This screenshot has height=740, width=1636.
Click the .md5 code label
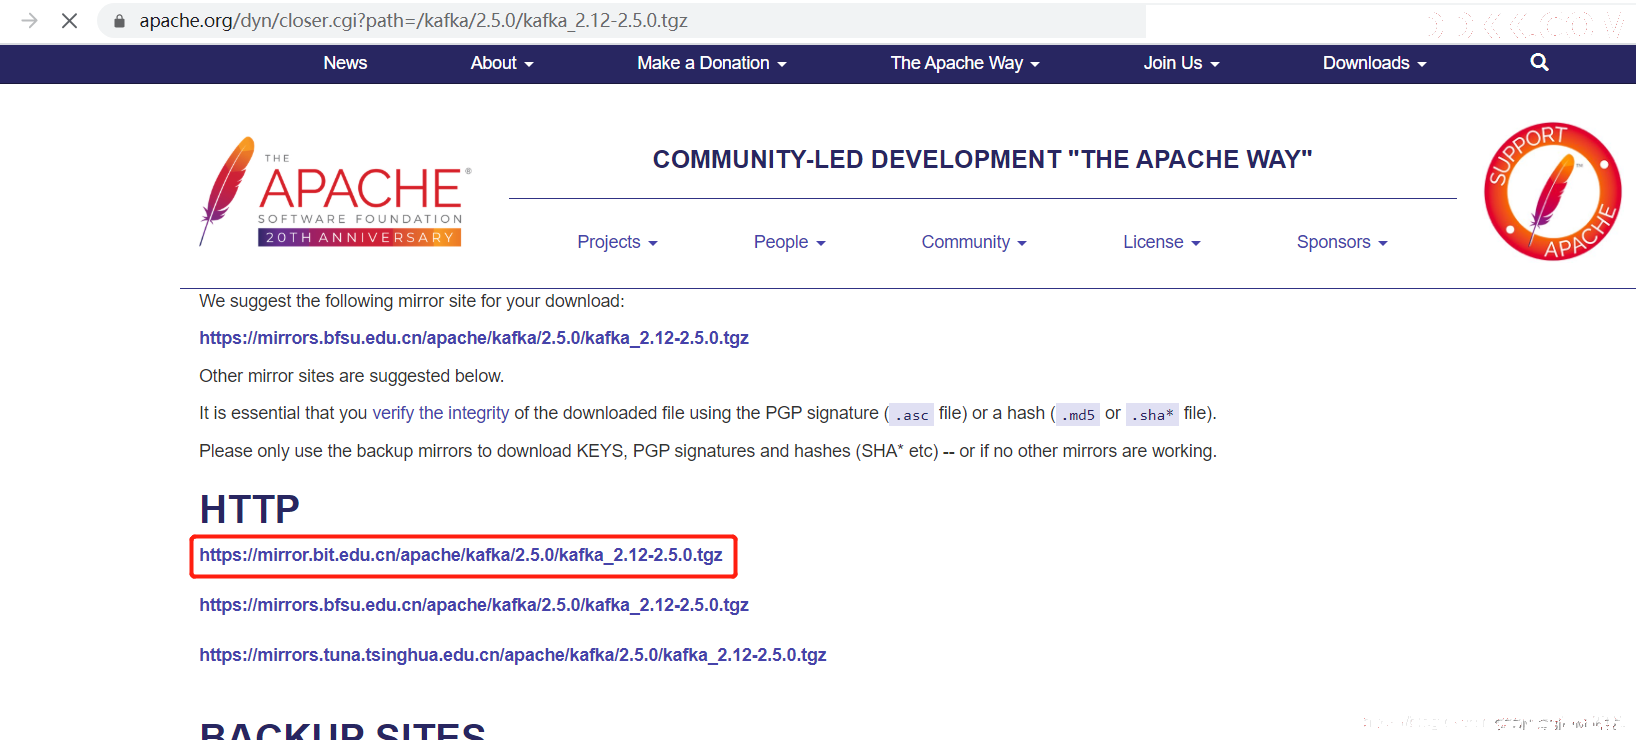[x=1078, y=414]
